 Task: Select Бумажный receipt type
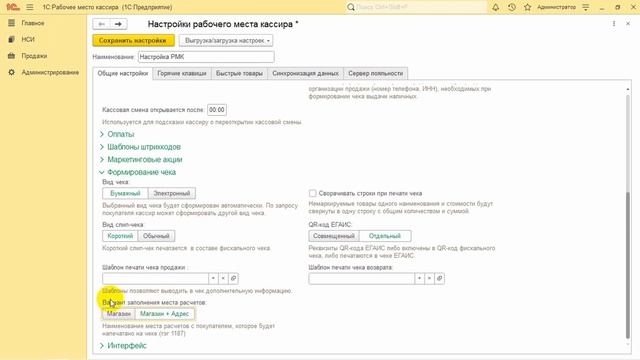tap(125, 193)
